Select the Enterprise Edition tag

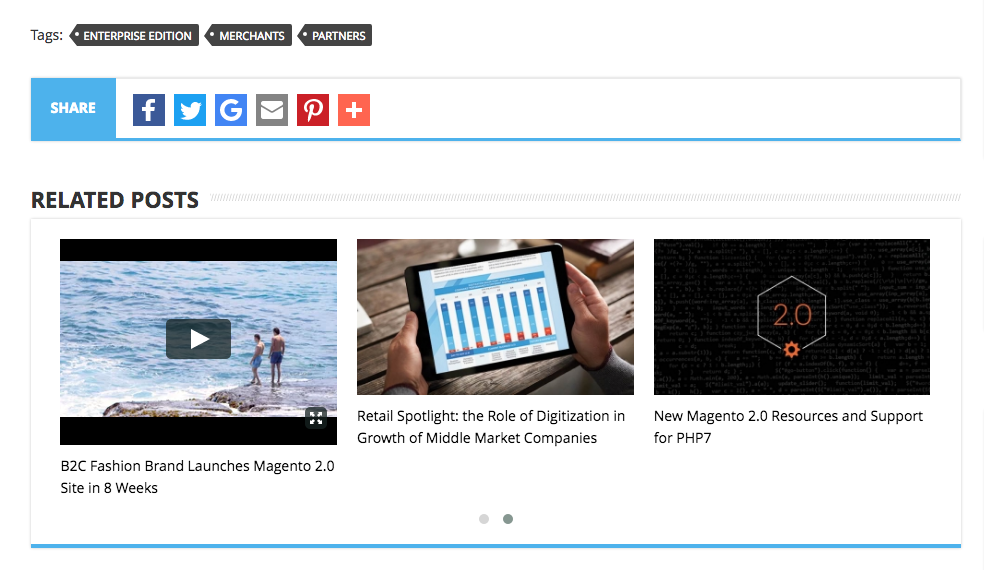pyautogui.click(x=136, y=36)
